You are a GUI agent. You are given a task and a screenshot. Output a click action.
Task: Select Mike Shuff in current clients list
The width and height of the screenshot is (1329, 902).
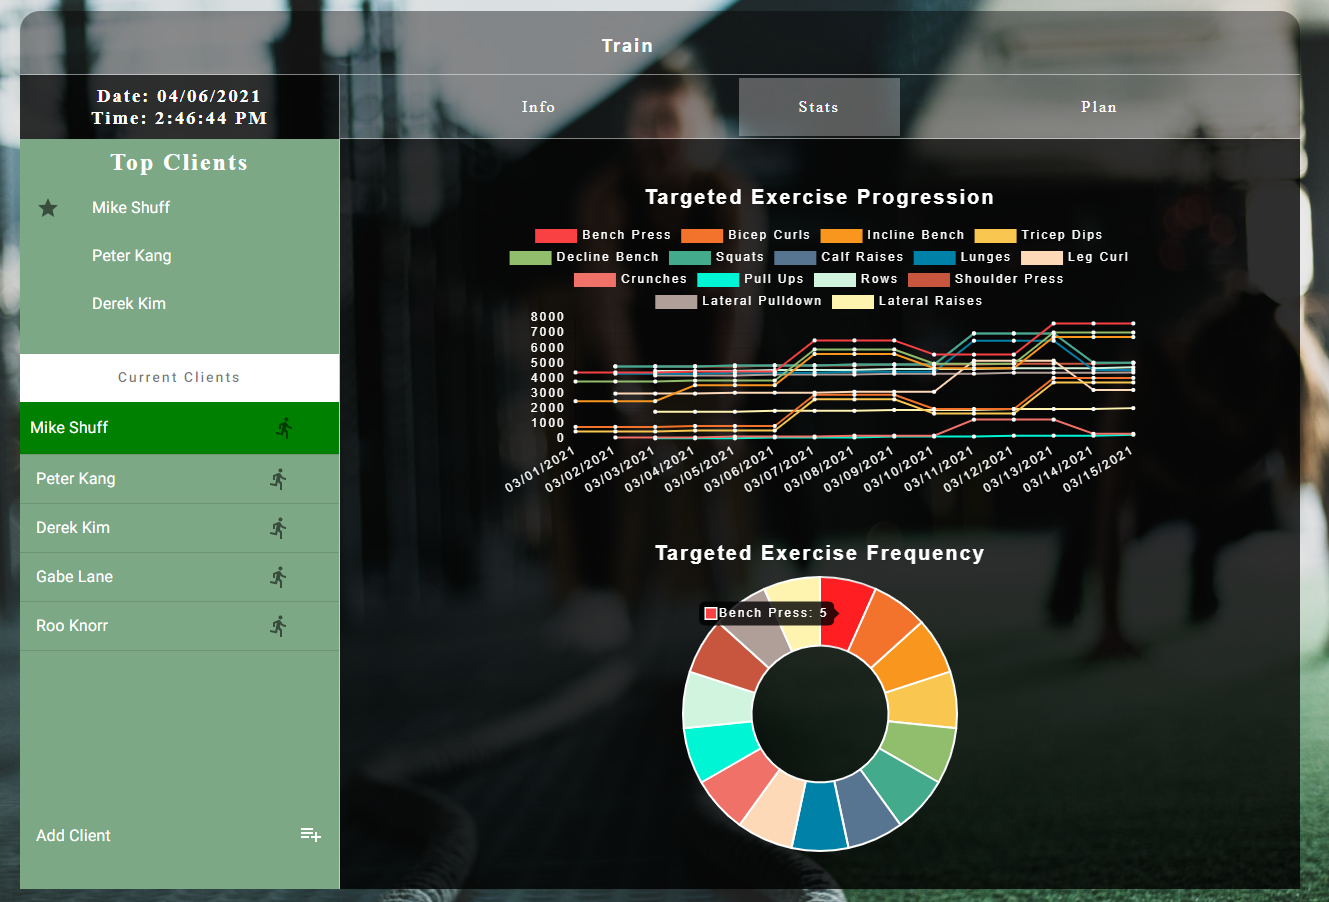pos(180,428)
